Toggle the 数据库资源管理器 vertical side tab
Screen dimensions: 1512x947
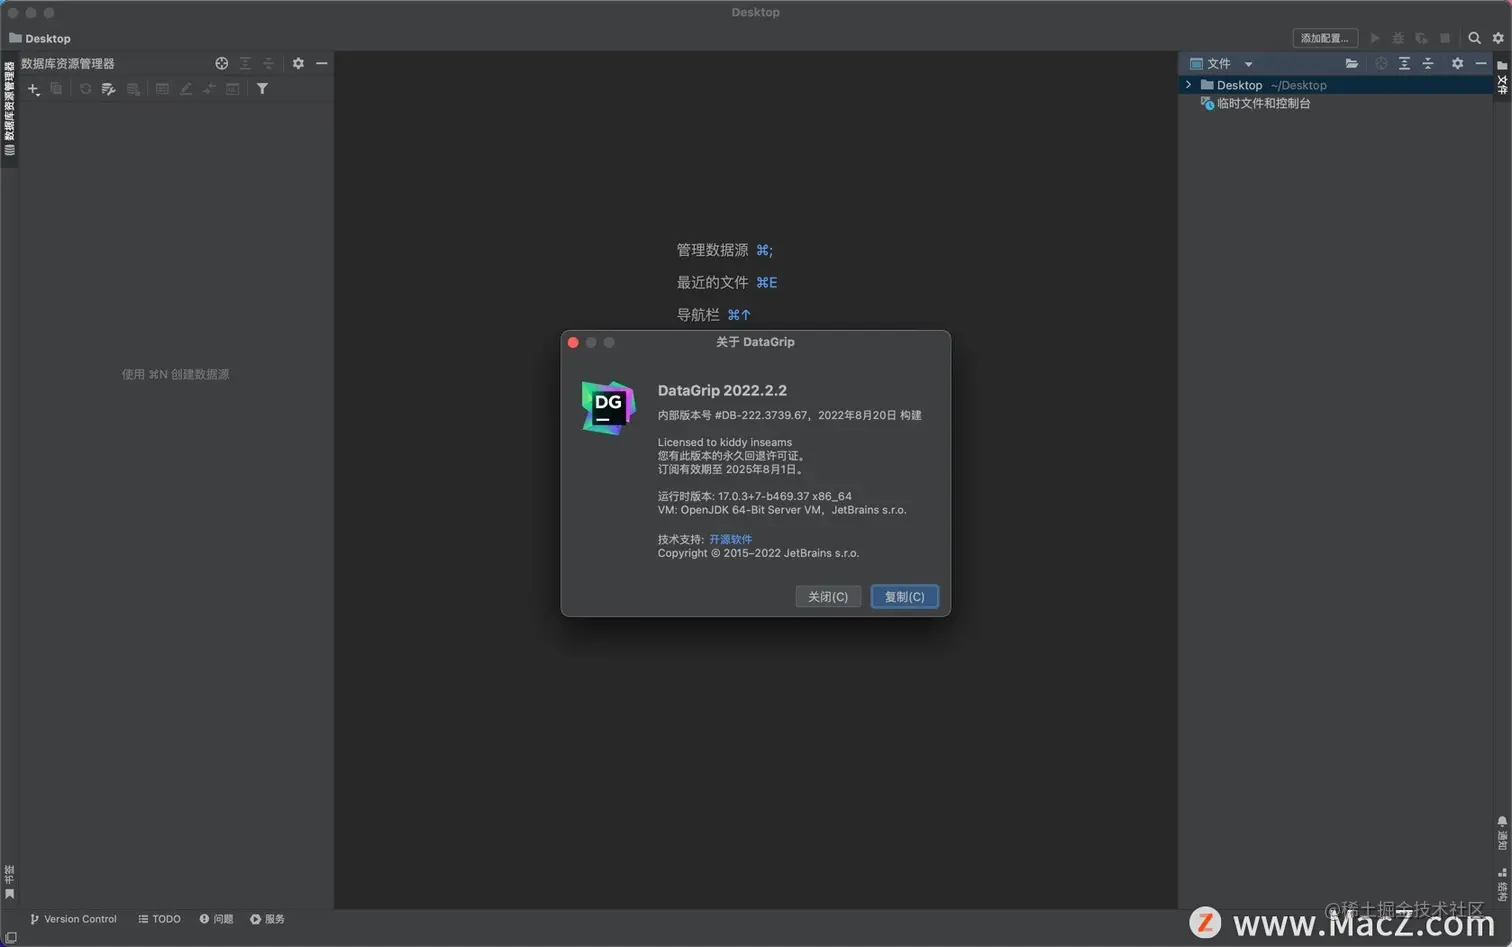[x=9, y=108]
